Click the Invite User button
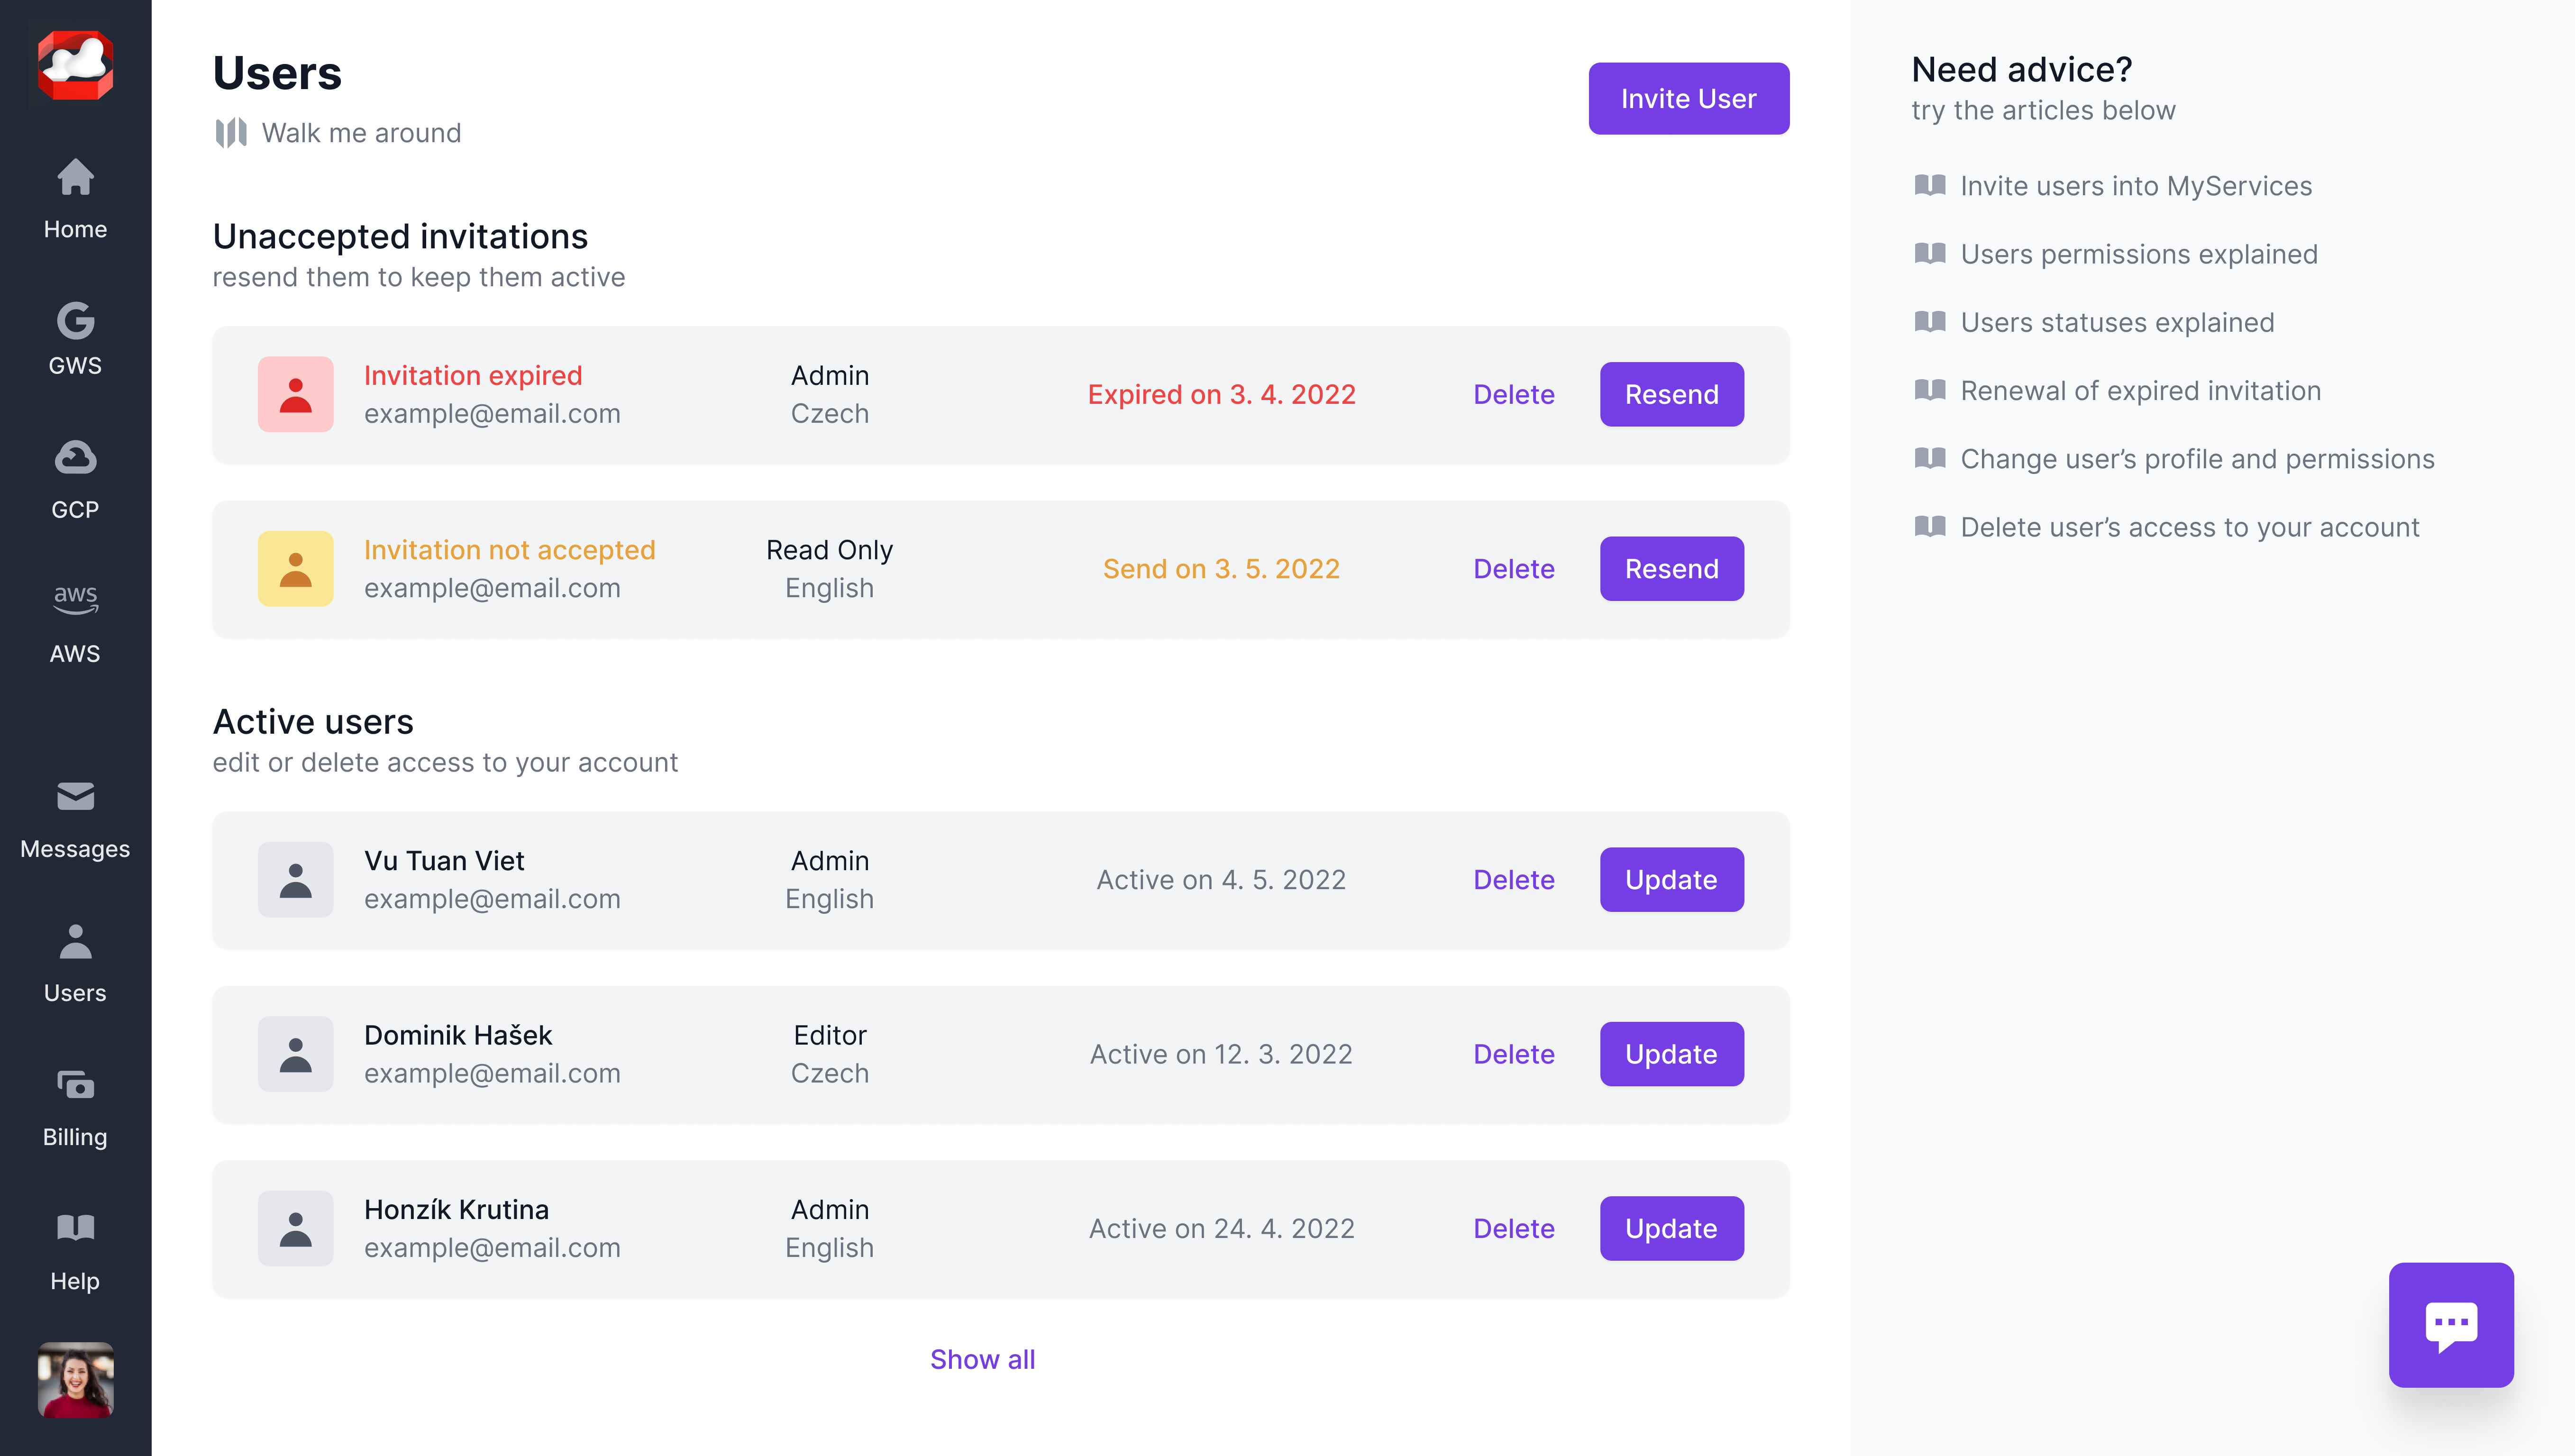The image size is (2575, 1456). click(1688, 98)
